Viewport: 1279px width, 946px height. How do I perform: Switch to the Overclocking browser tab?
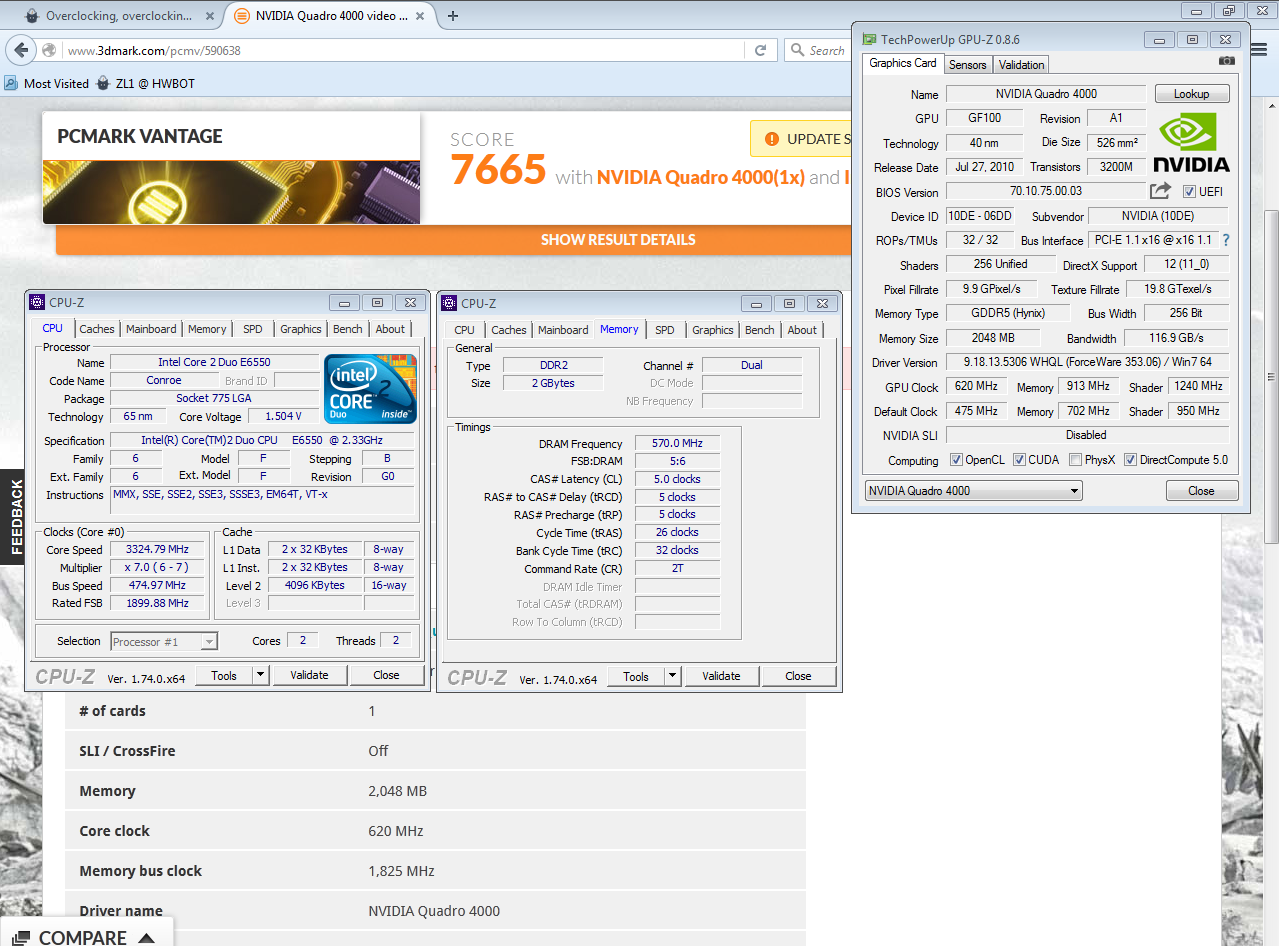[x=118, y=16]
